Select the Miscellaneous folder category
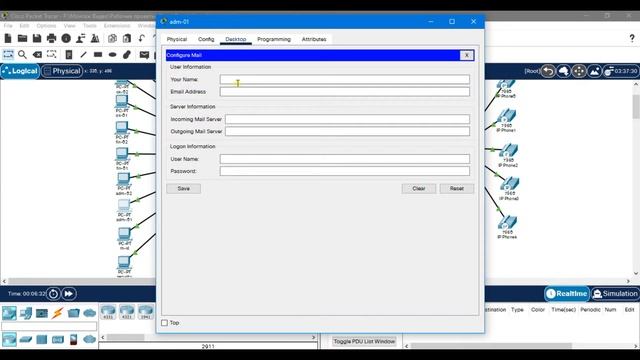 (x=73, y=313)
